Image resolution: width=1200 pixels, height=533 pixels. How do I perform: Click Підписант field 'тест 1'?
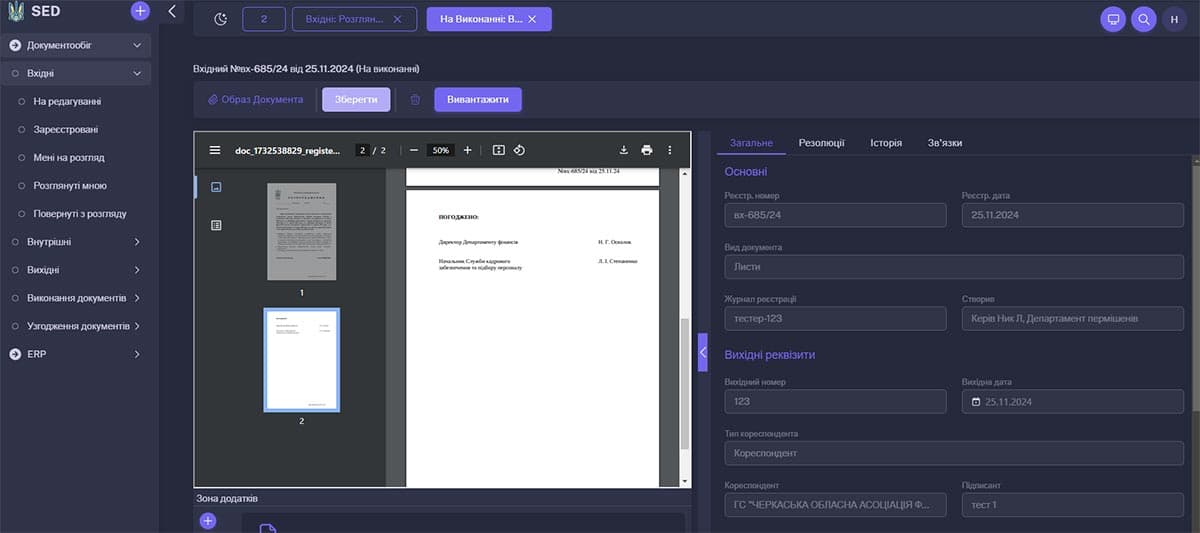pyautogui.click(x=1073, y=504)
